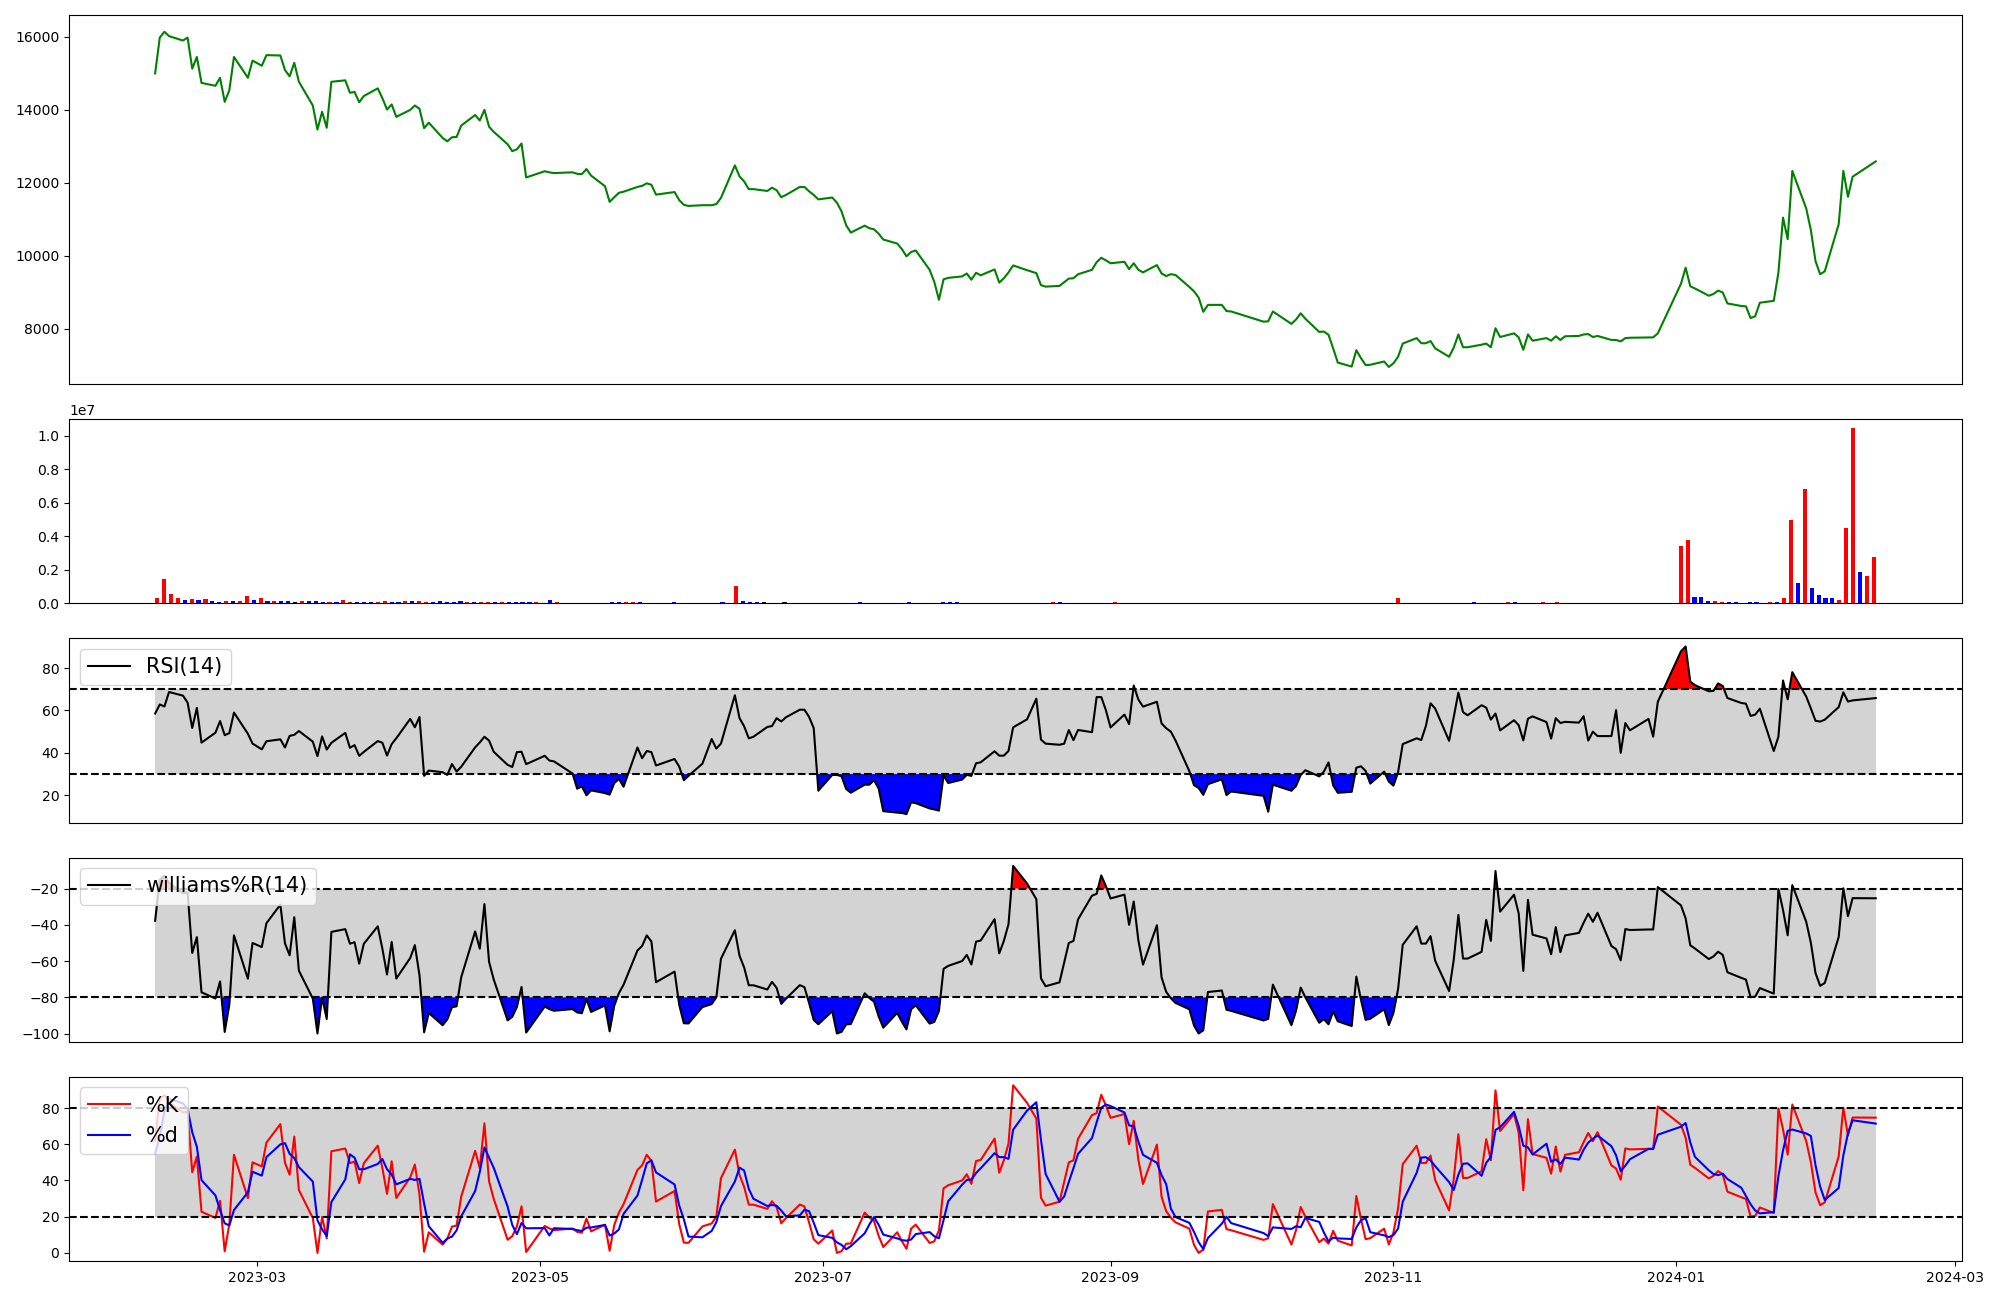Click the 1.0 volume axis tick label

pos(48,436)
